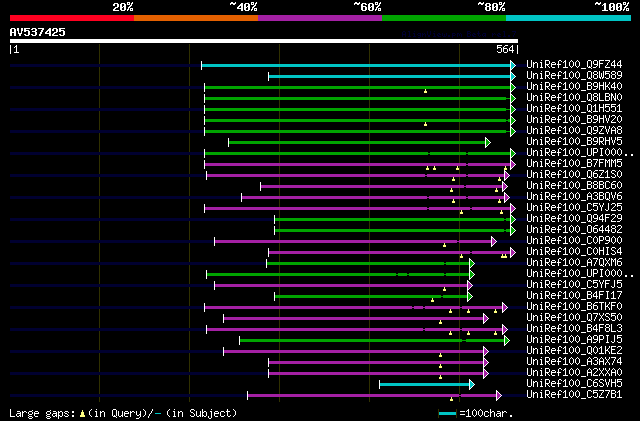The image size is (640, 421).
Task: Click the green arrowhead ending the A9PIJ5 alignment
Action: pyautogui.click(x=507, y=340)
